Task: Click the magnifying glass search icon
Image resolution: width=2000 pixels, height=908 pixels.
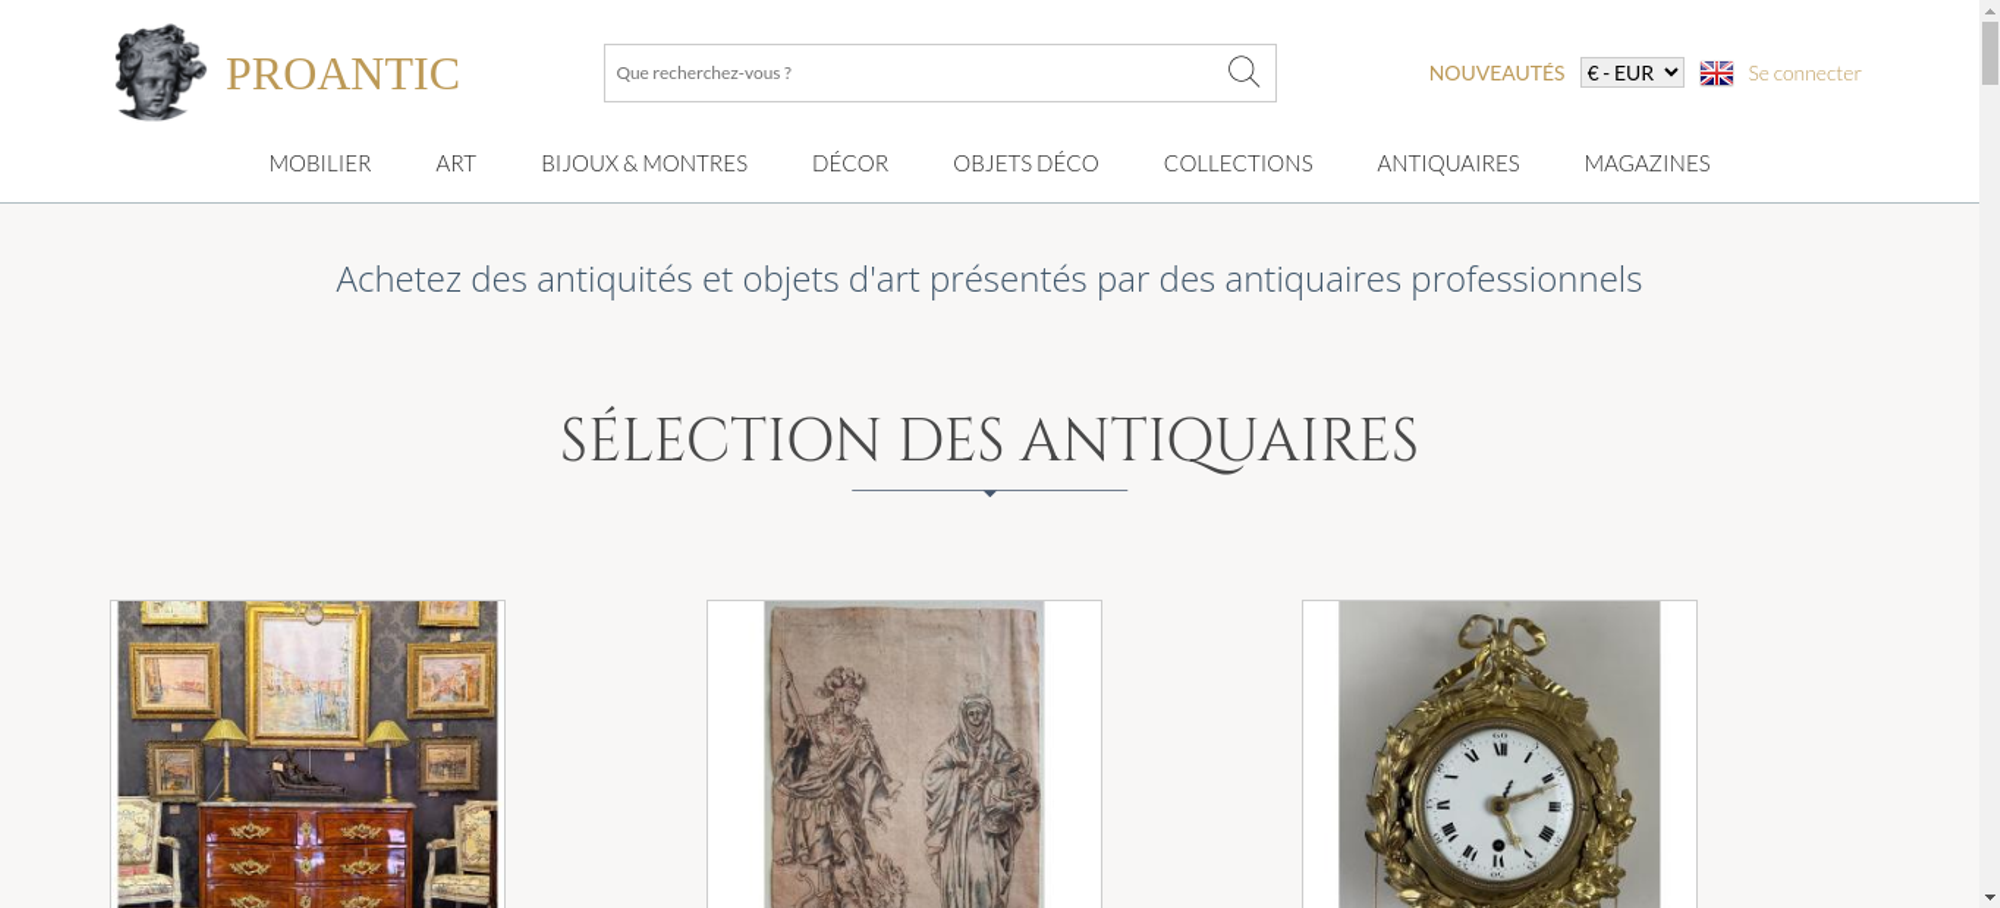Action: pos(1243,72)
